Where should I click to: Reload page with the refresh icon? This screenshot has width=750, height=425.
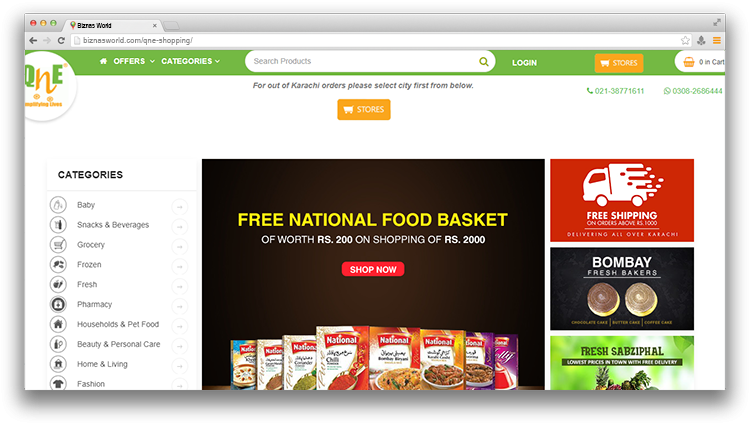pyautogui.click(x=61, y=41)
